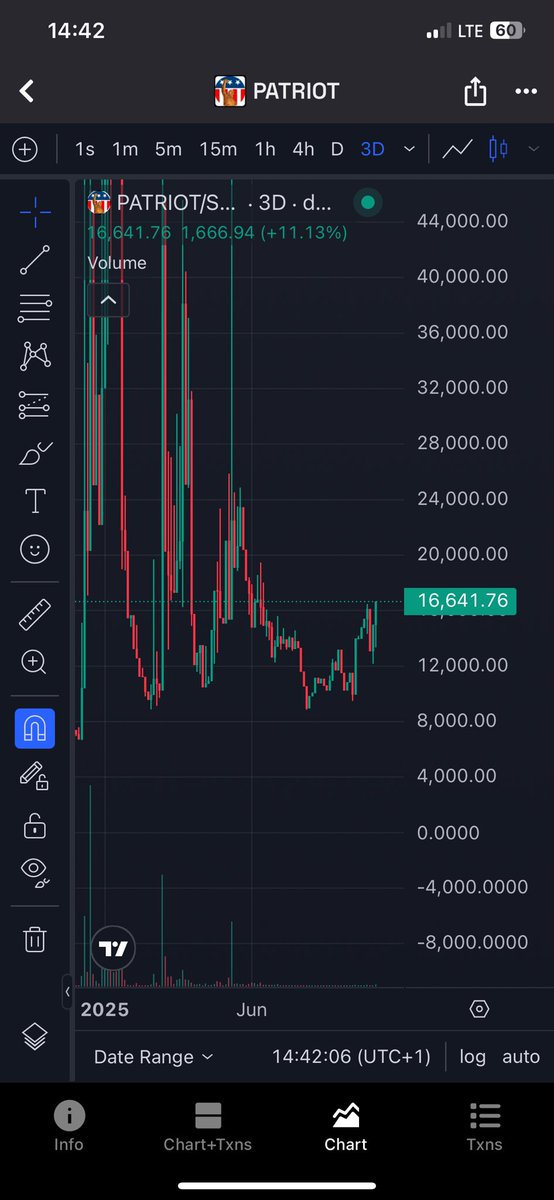Click the candlestick chart type icon
The image size is (554, 1200).
click(498, 149)
